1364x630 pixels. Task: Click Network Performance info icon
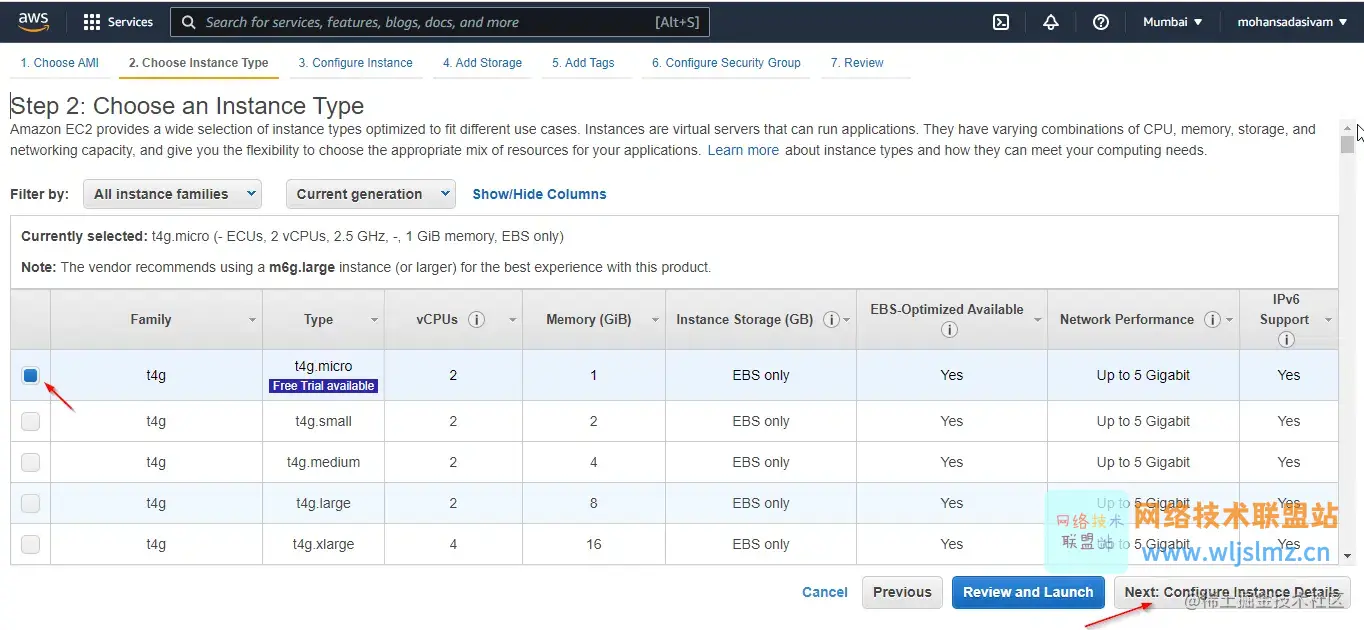(1212, 320)
